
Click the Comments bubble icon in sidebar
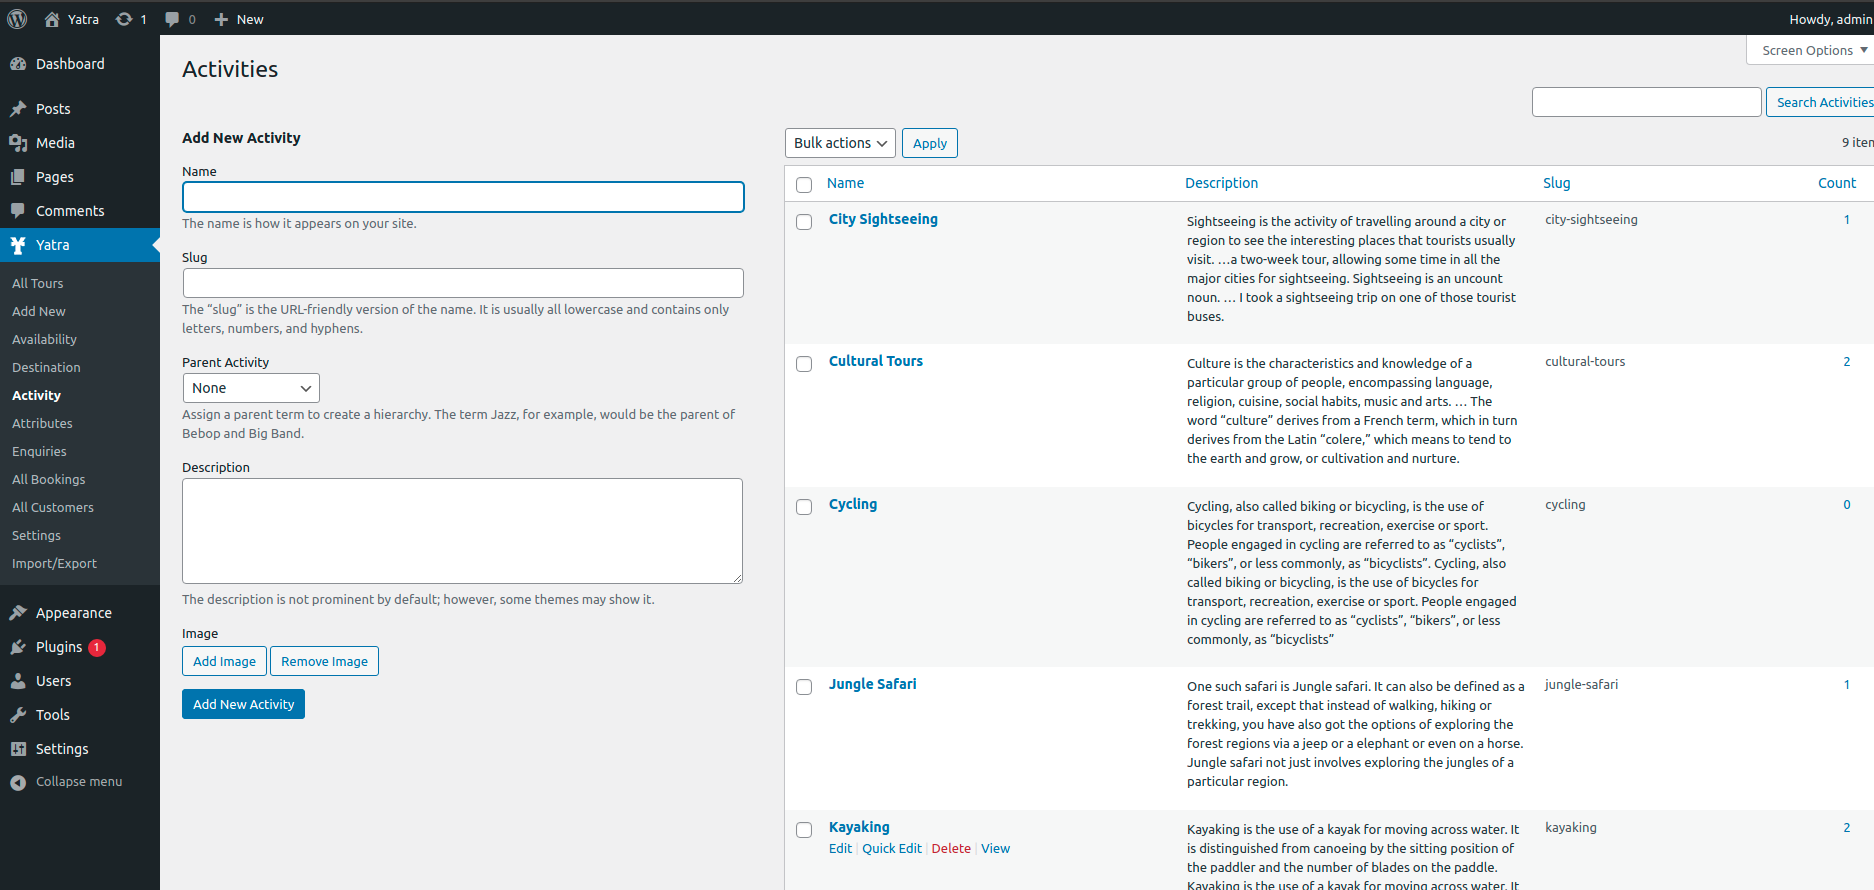coord(18,211)
